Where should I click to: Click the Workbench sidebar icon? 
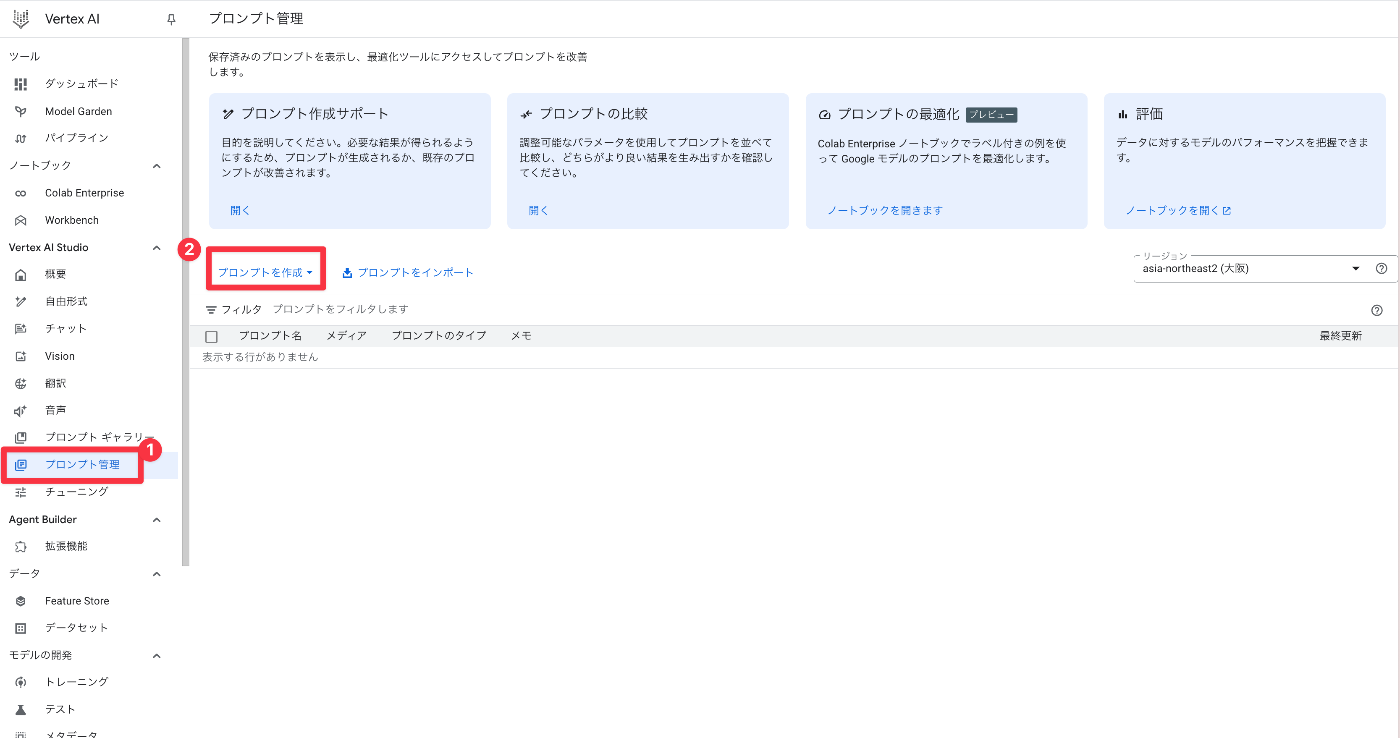(x=21, y=220)
